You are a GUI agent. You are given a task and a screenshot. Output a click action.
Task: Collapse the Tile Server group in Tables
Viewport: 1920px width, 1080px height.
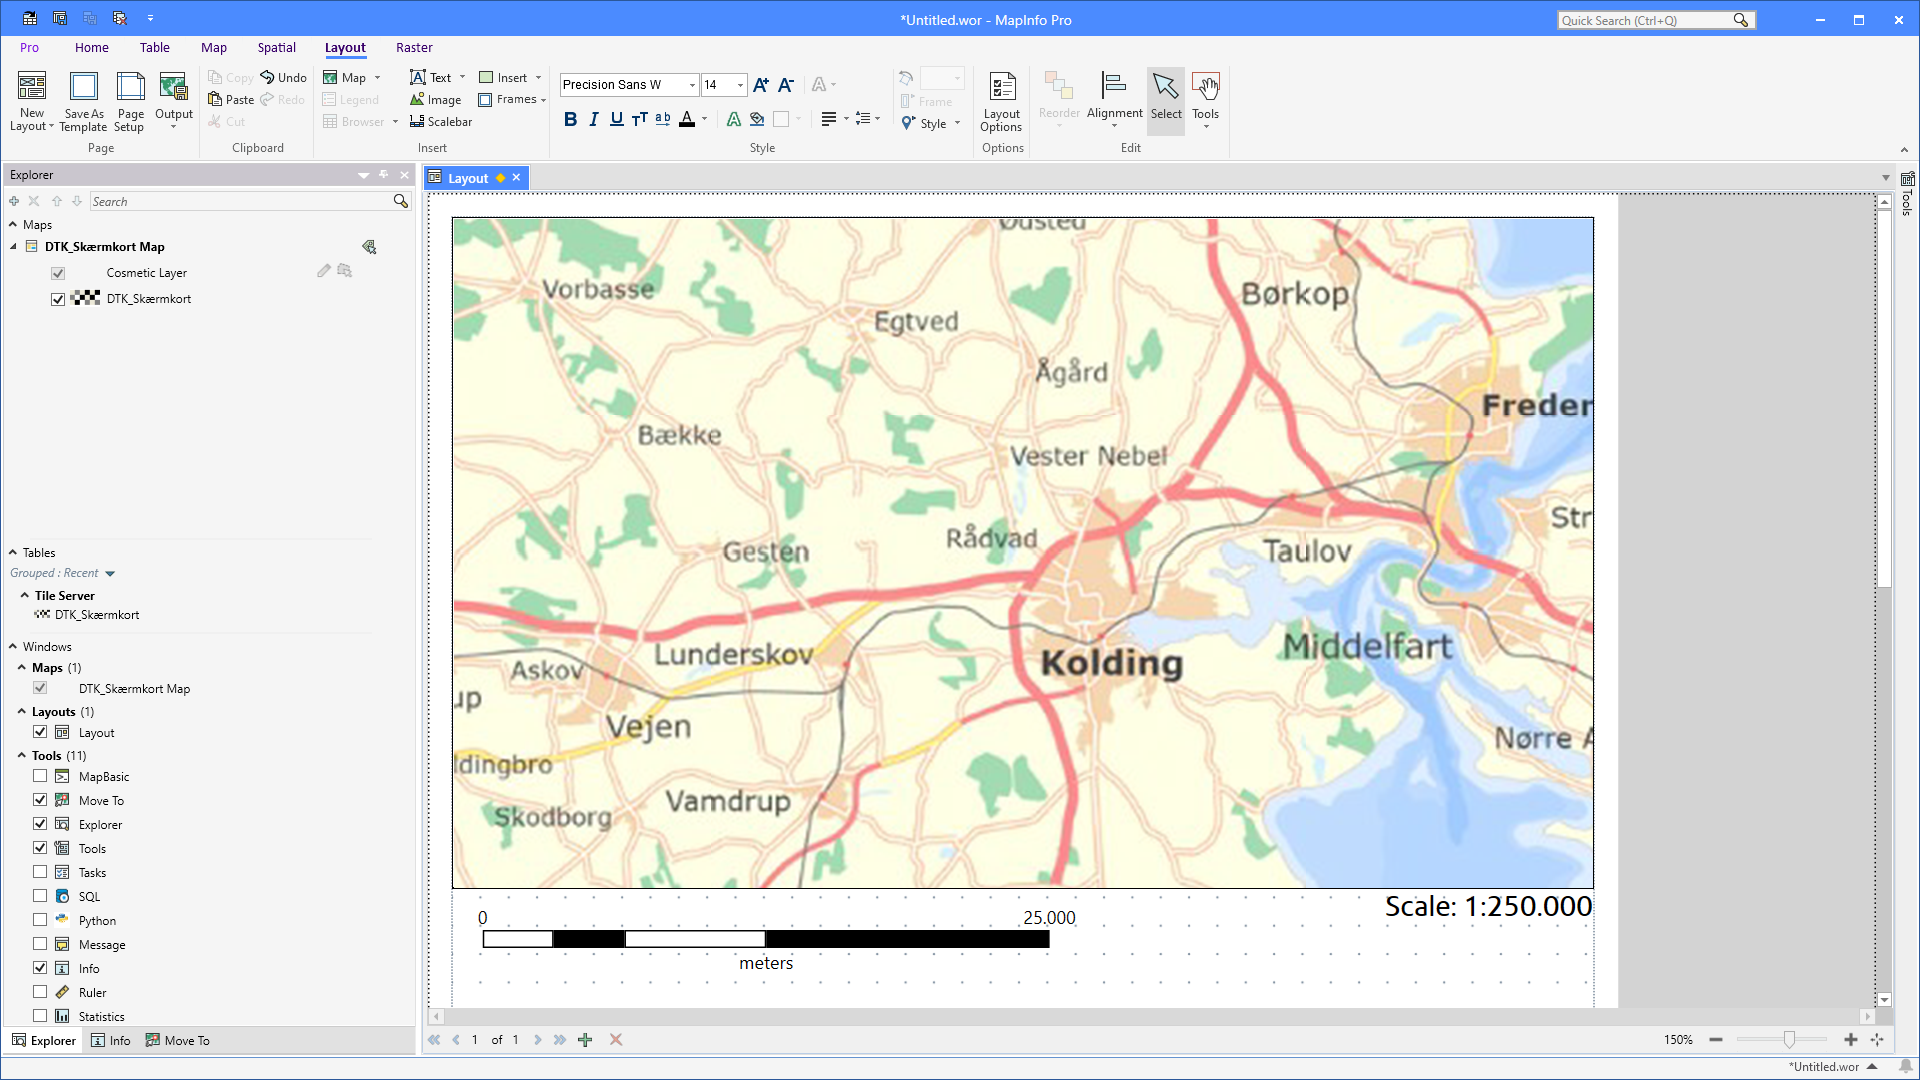click(x=25, y=595)
